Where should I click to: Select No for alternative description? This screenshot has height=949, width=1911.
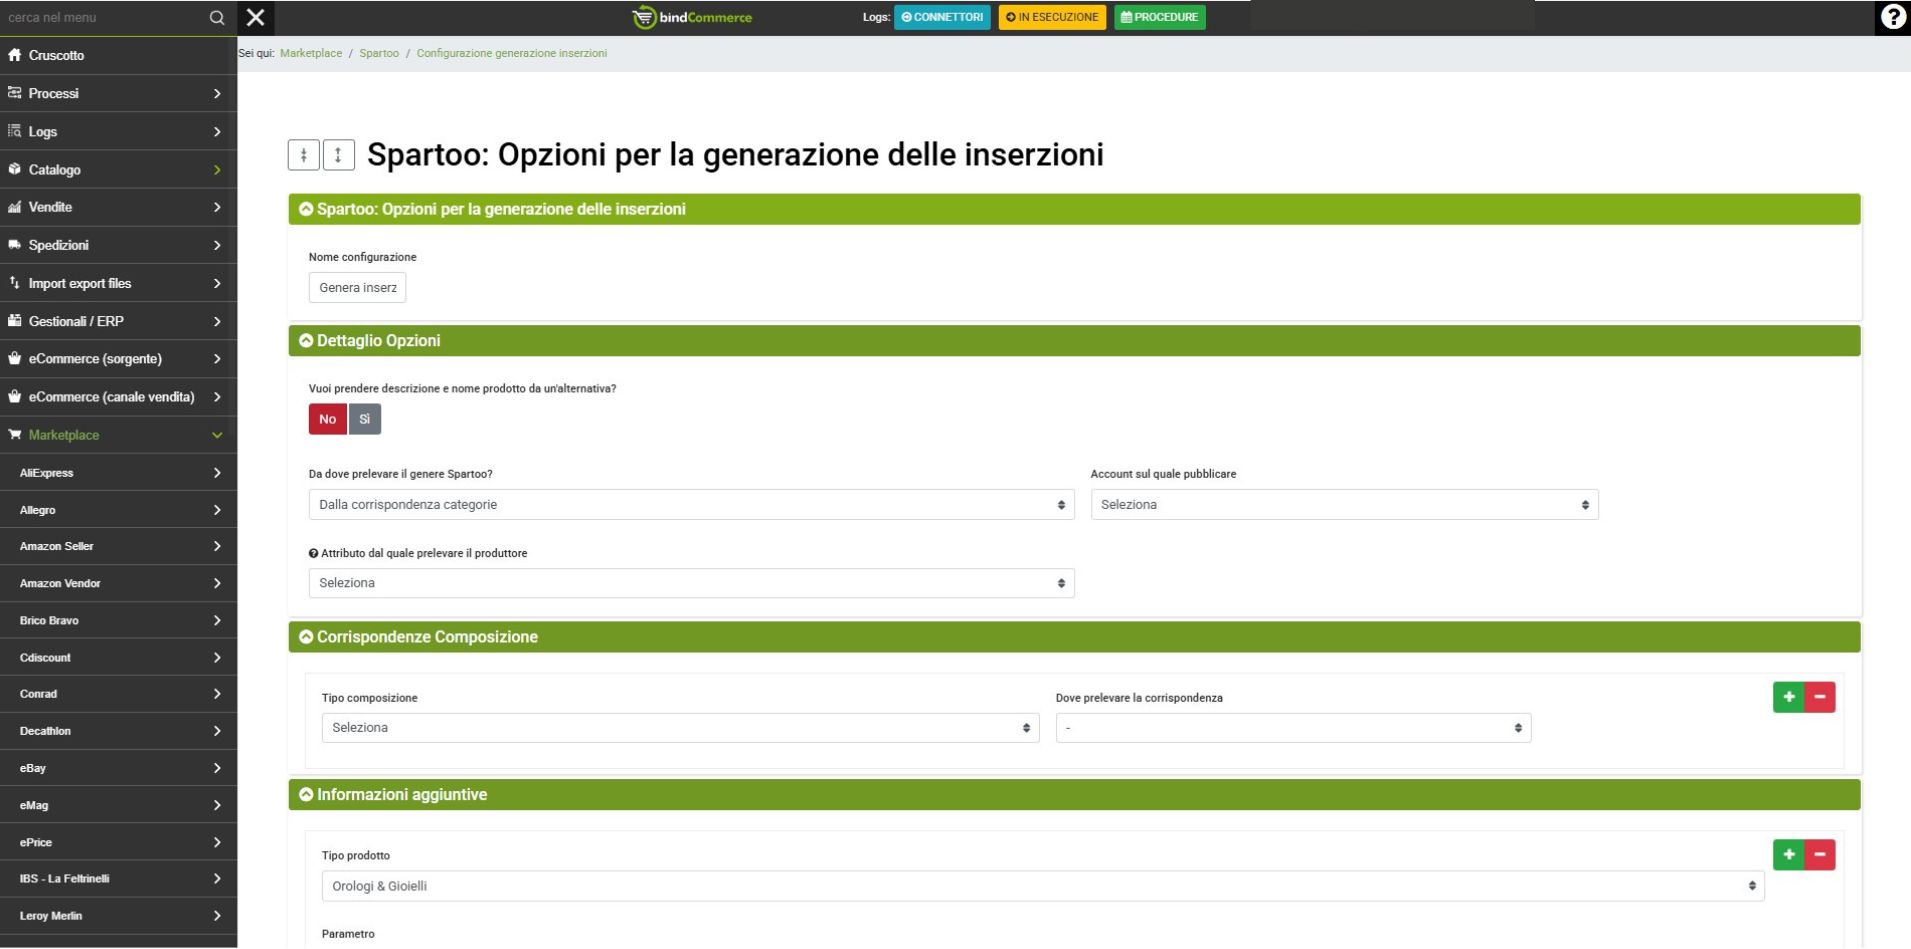tap(327, 419)
